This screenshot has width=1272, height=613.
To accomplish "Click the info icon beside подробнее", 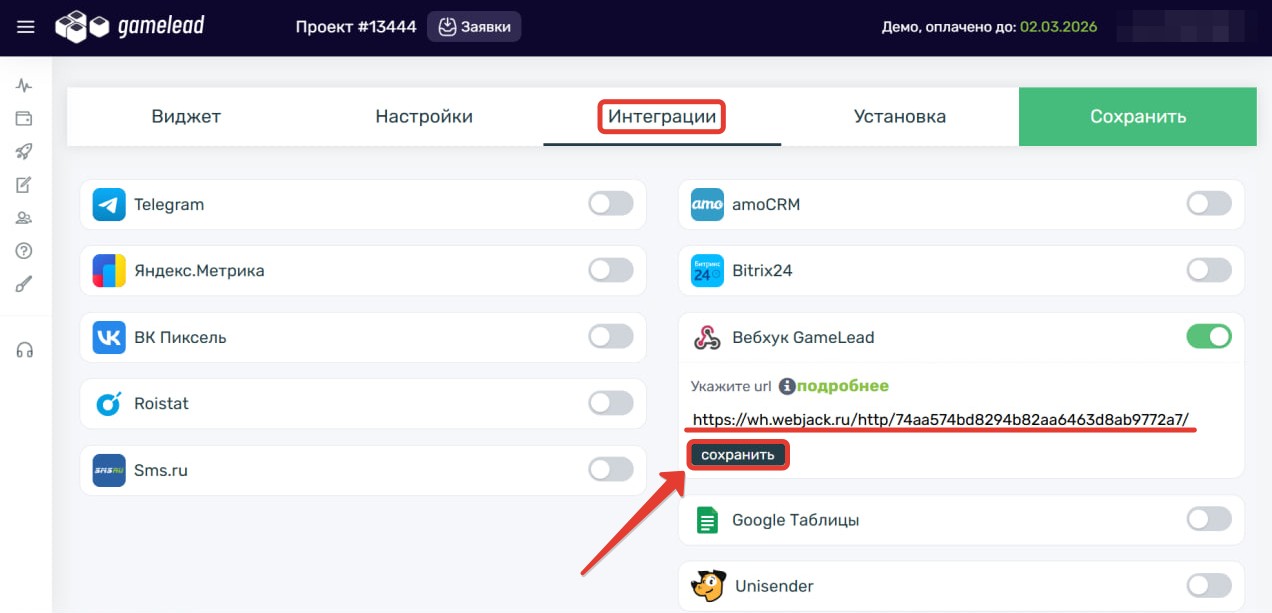I will (787, 386).
